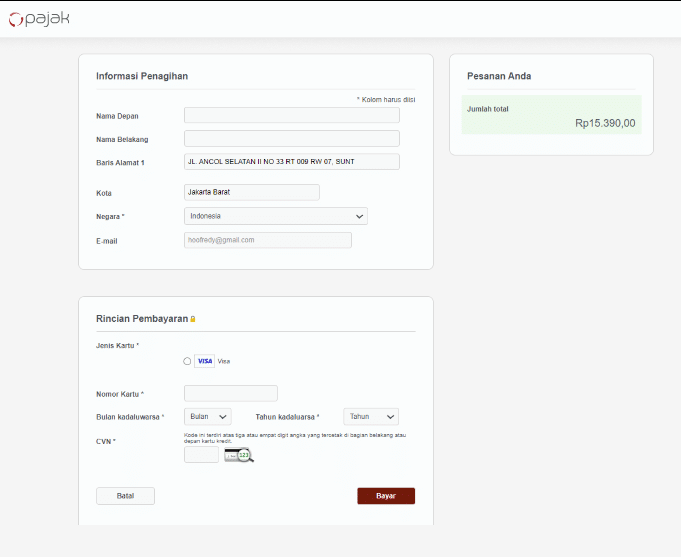Open the Negara country dropdown
The height and width of the screenshot is (557, 681).
276,216
